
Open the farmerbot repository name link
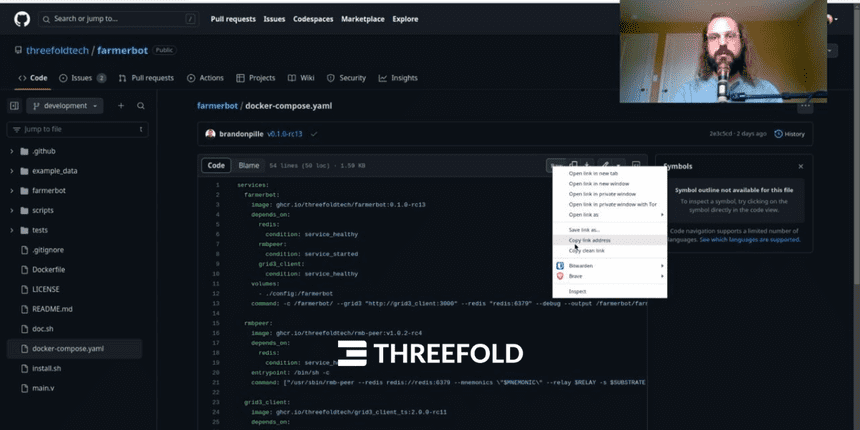122,50
